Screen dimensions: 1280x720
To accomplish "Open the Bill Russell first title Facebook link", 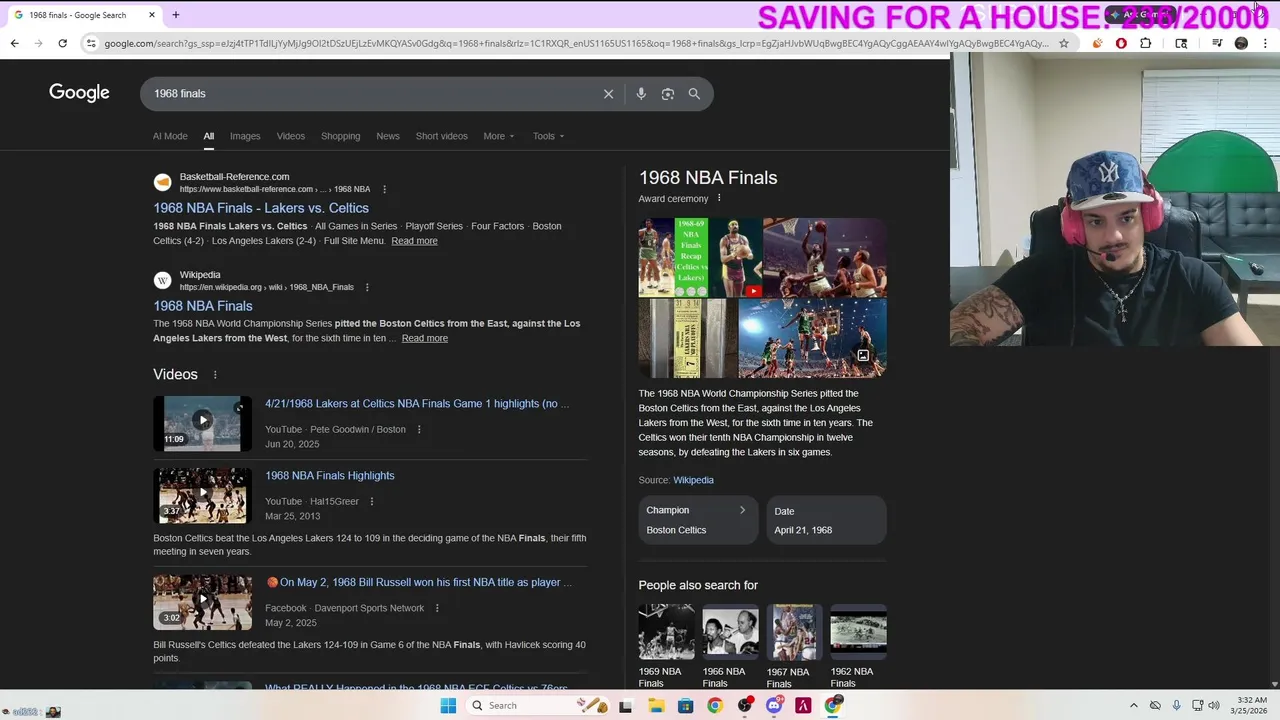I will (x=419, y=582).
